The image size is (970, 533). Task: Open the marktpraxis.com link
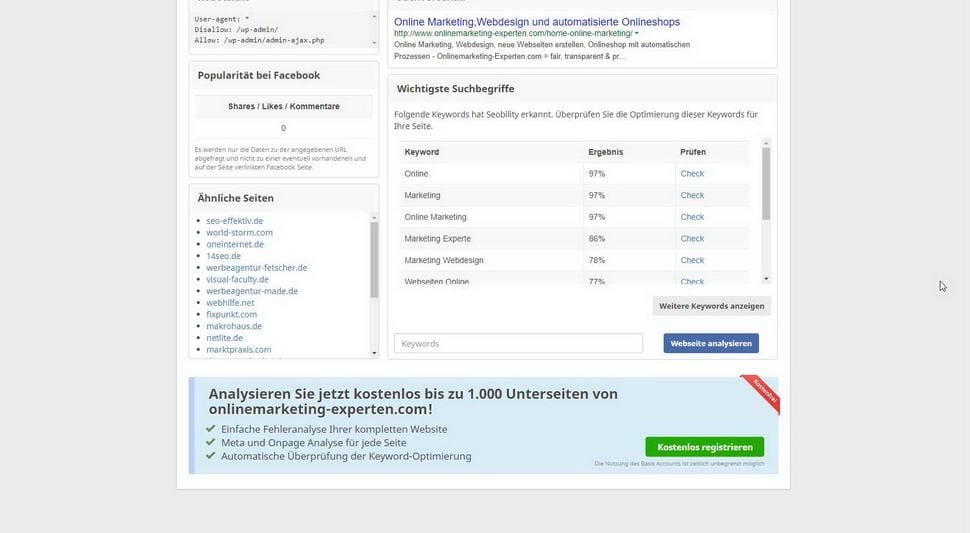coord(238,350)
